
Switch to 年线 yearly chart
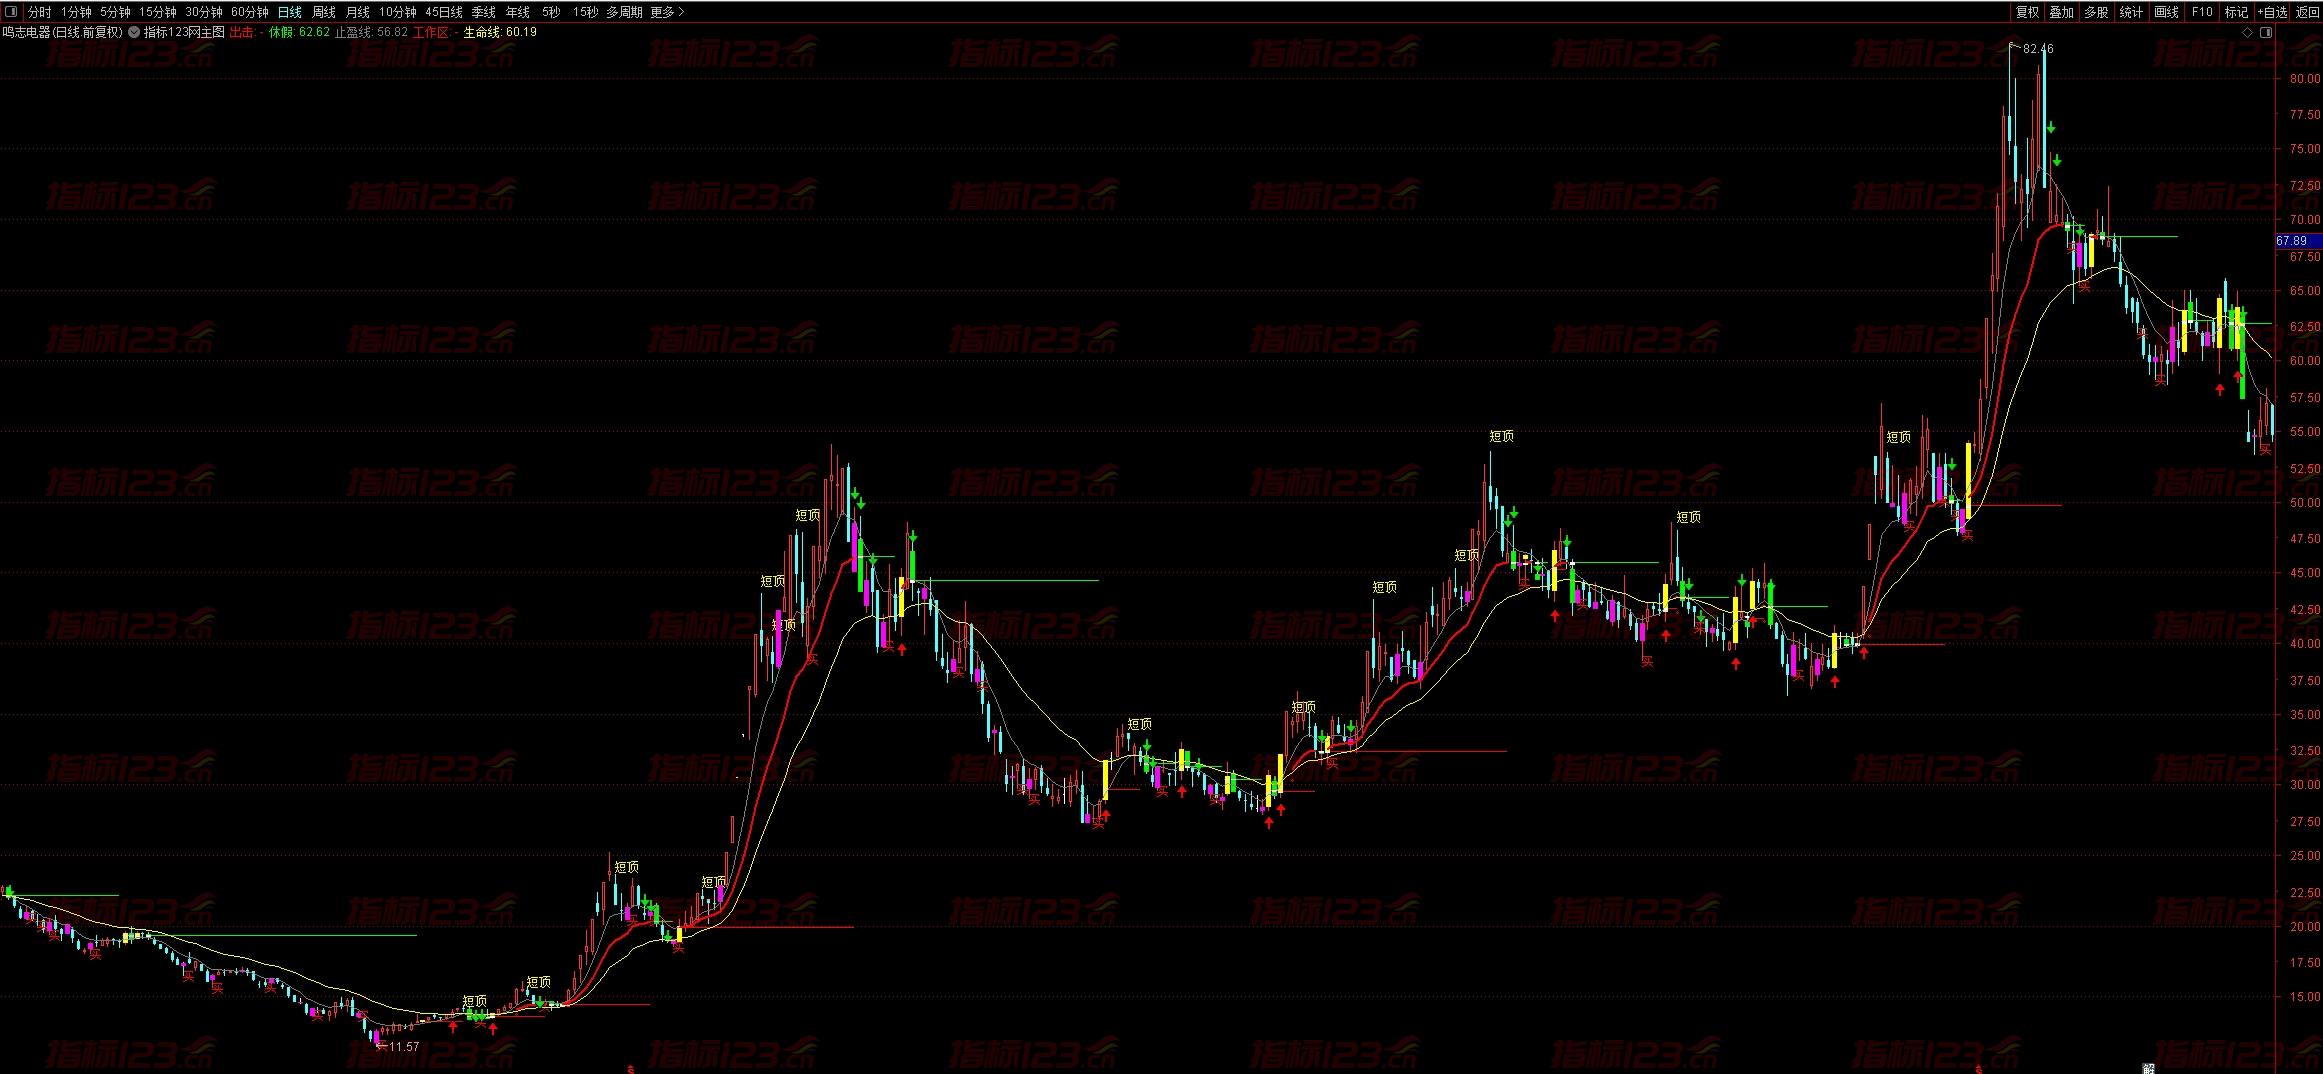pyautogui.click(x=518, y=12)
